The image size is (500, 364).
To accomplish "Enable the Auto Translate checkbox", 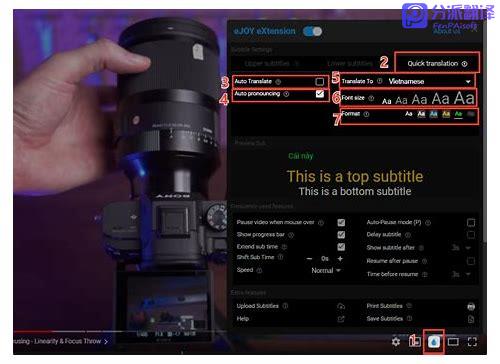I will click(x=319, y=82).
